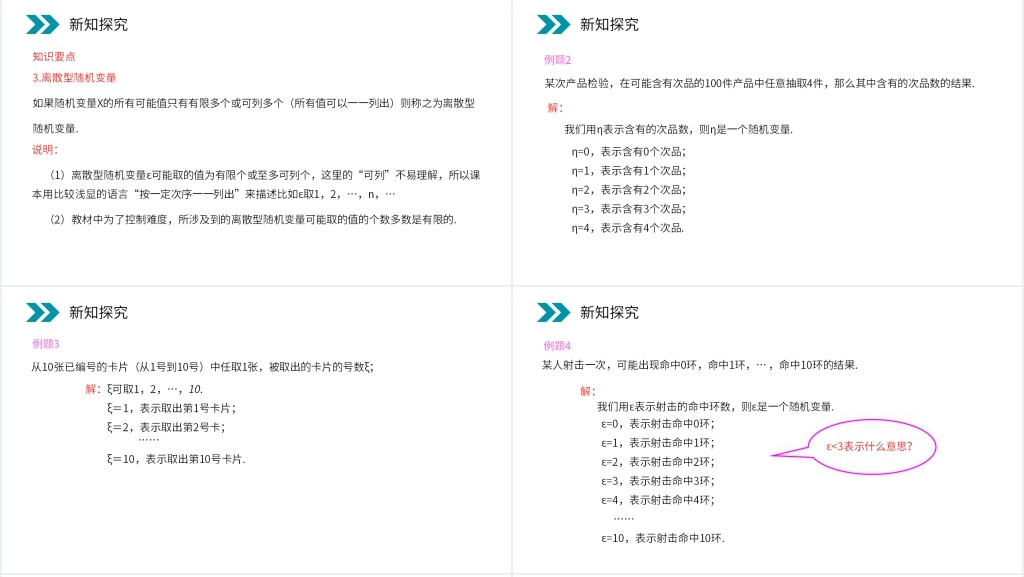
Task: Click the line ε=1,表示射击命中1环
Action: [658, 443]
